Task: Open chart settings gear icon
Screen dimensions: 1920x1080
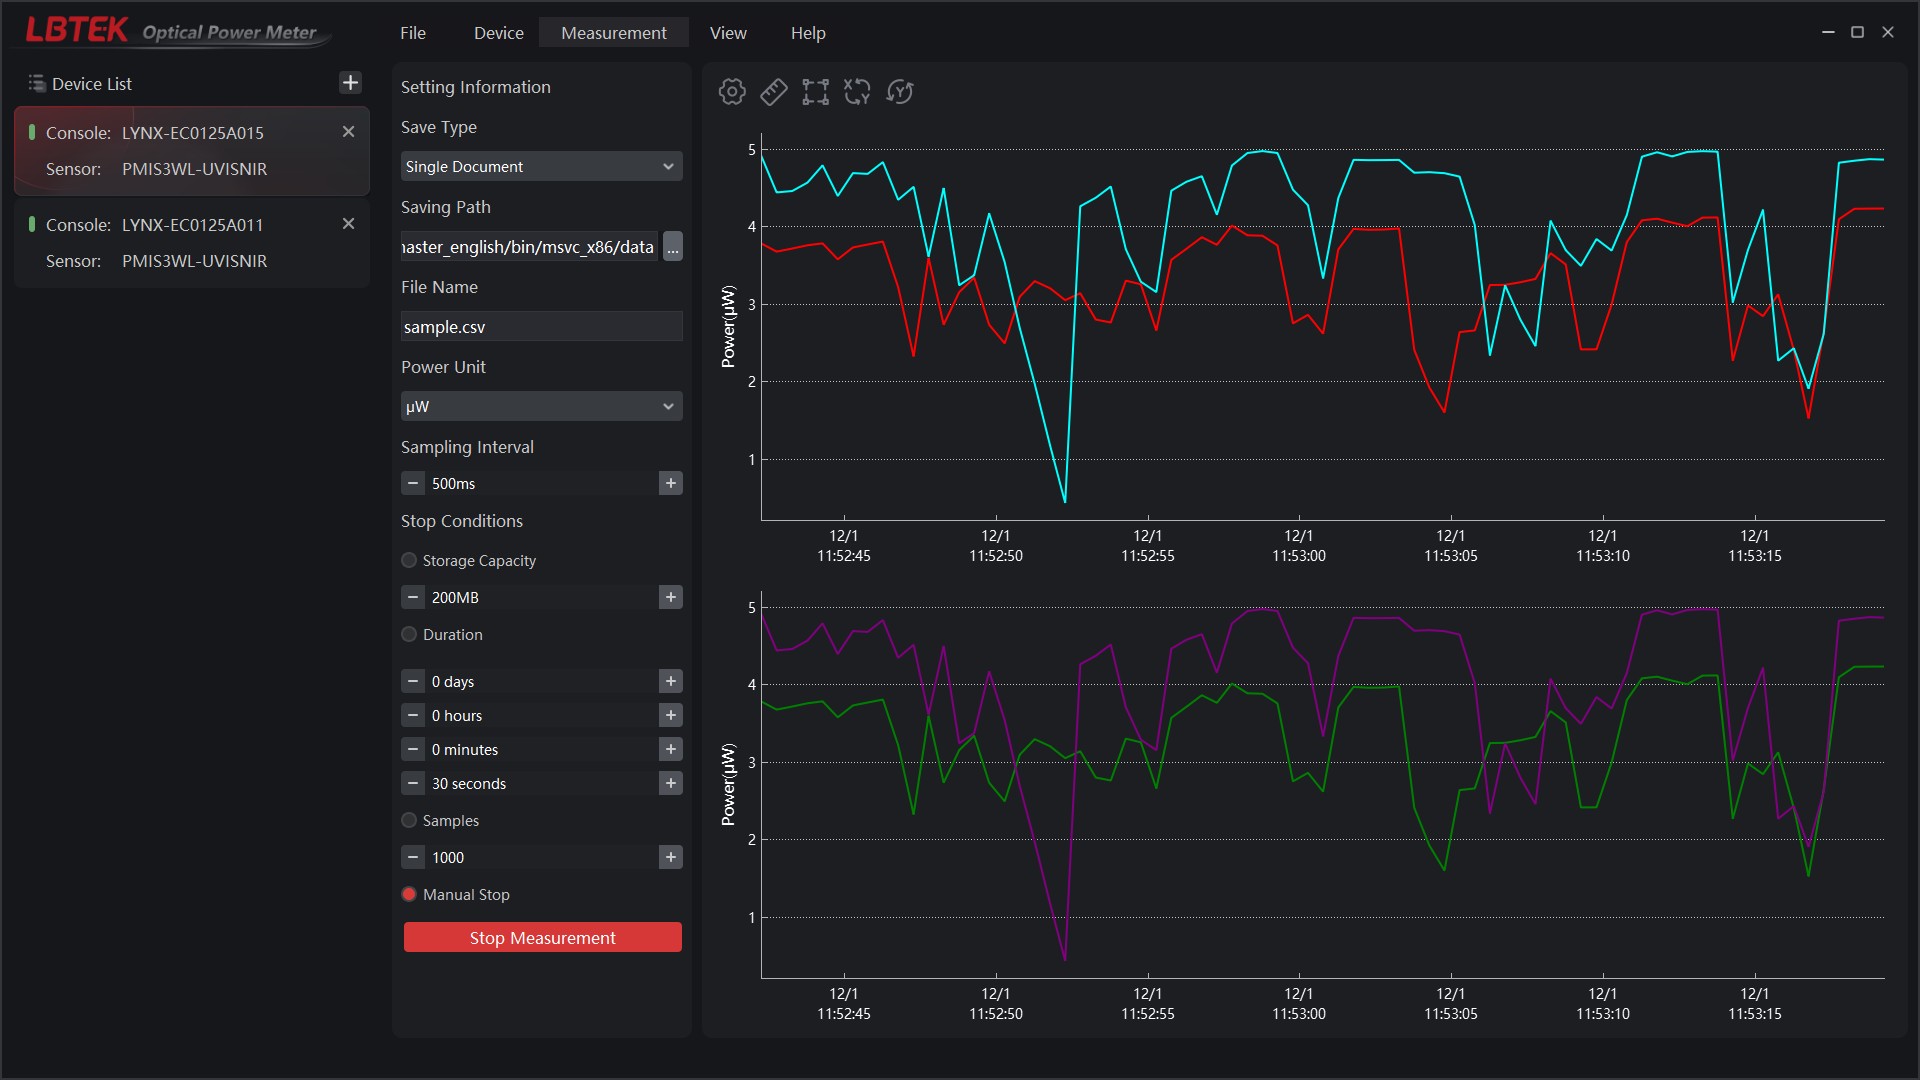Action: tap(732, 92)
